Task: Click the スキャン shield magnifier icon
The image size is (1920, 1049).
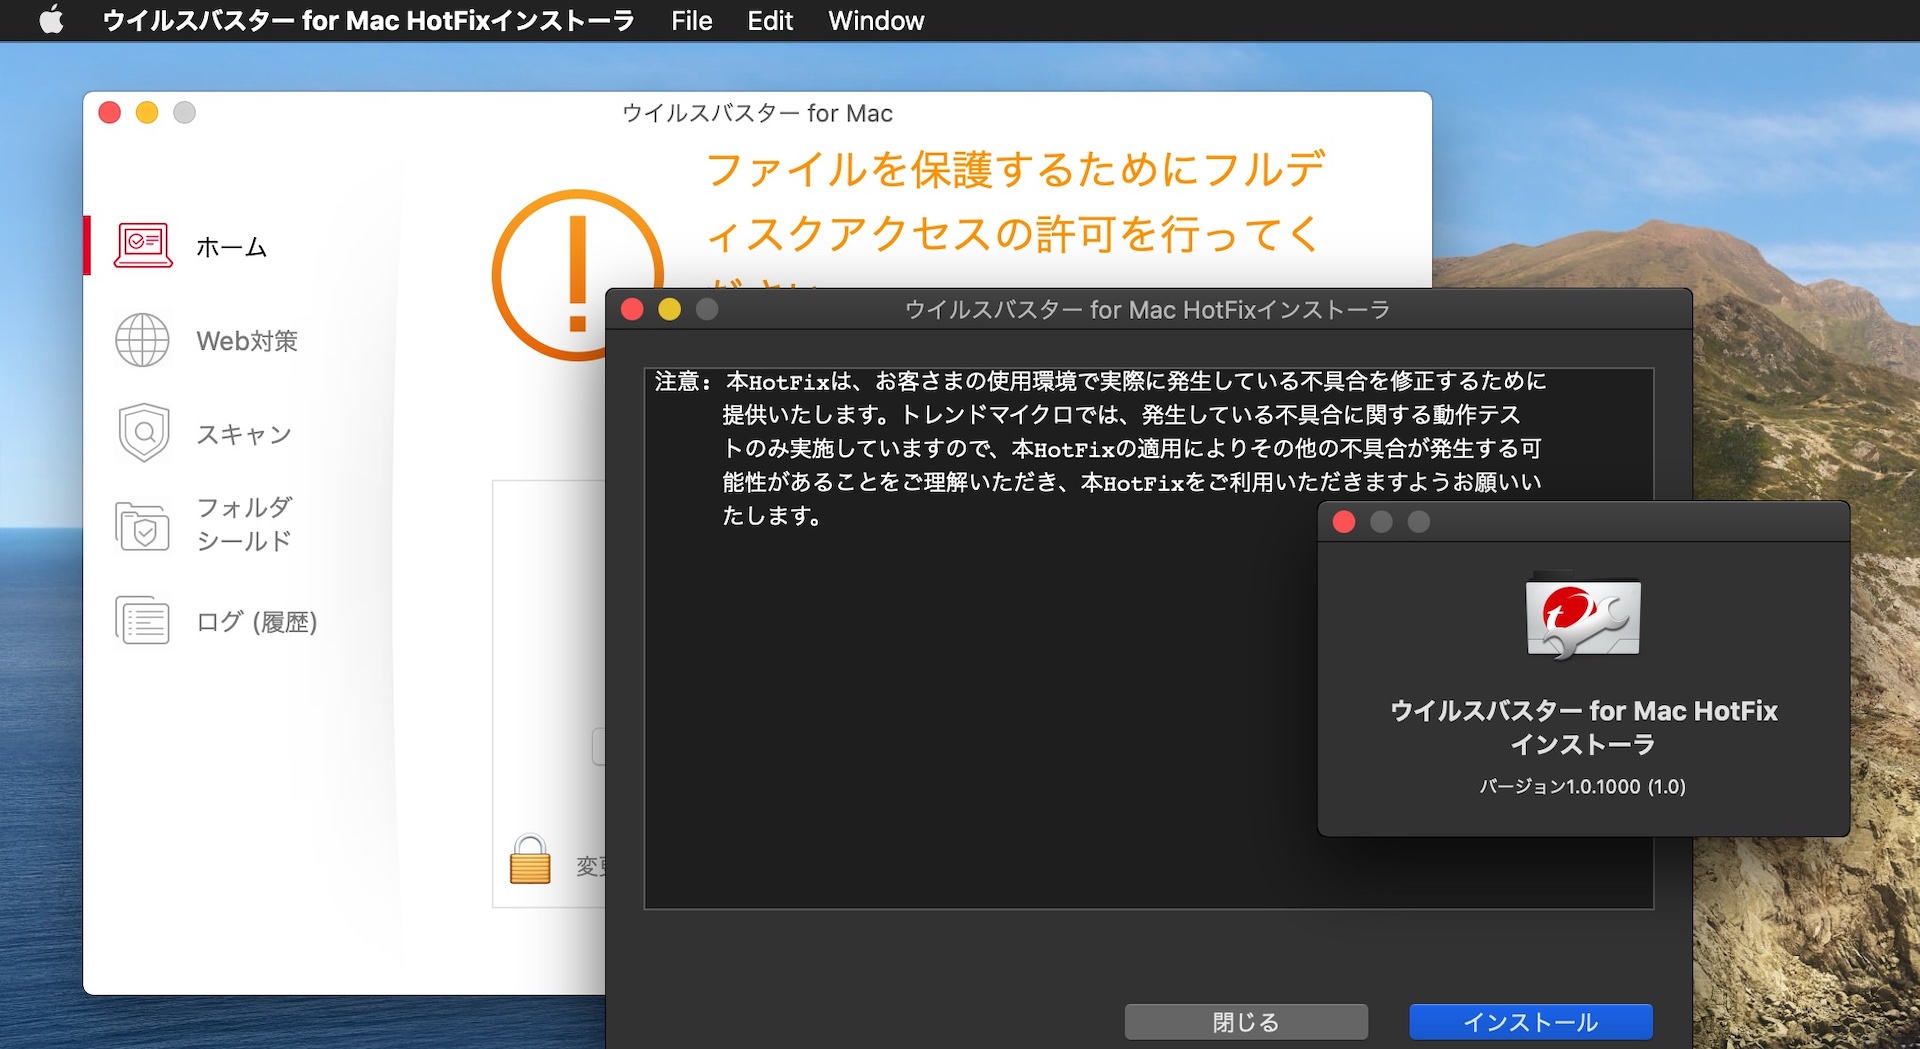Action: 144,433
